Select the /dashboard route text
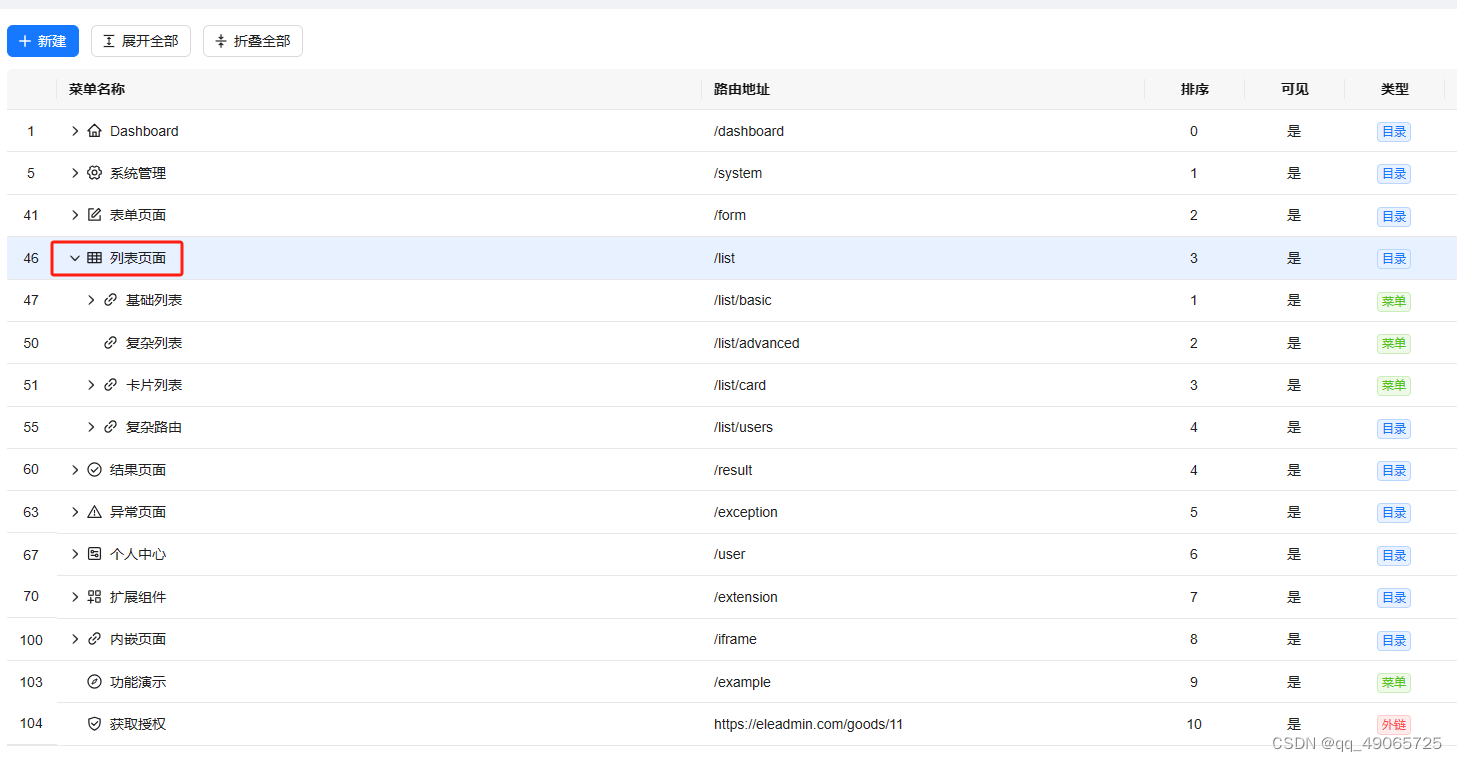The image size is (1457, 761). (x=749, y=131)
